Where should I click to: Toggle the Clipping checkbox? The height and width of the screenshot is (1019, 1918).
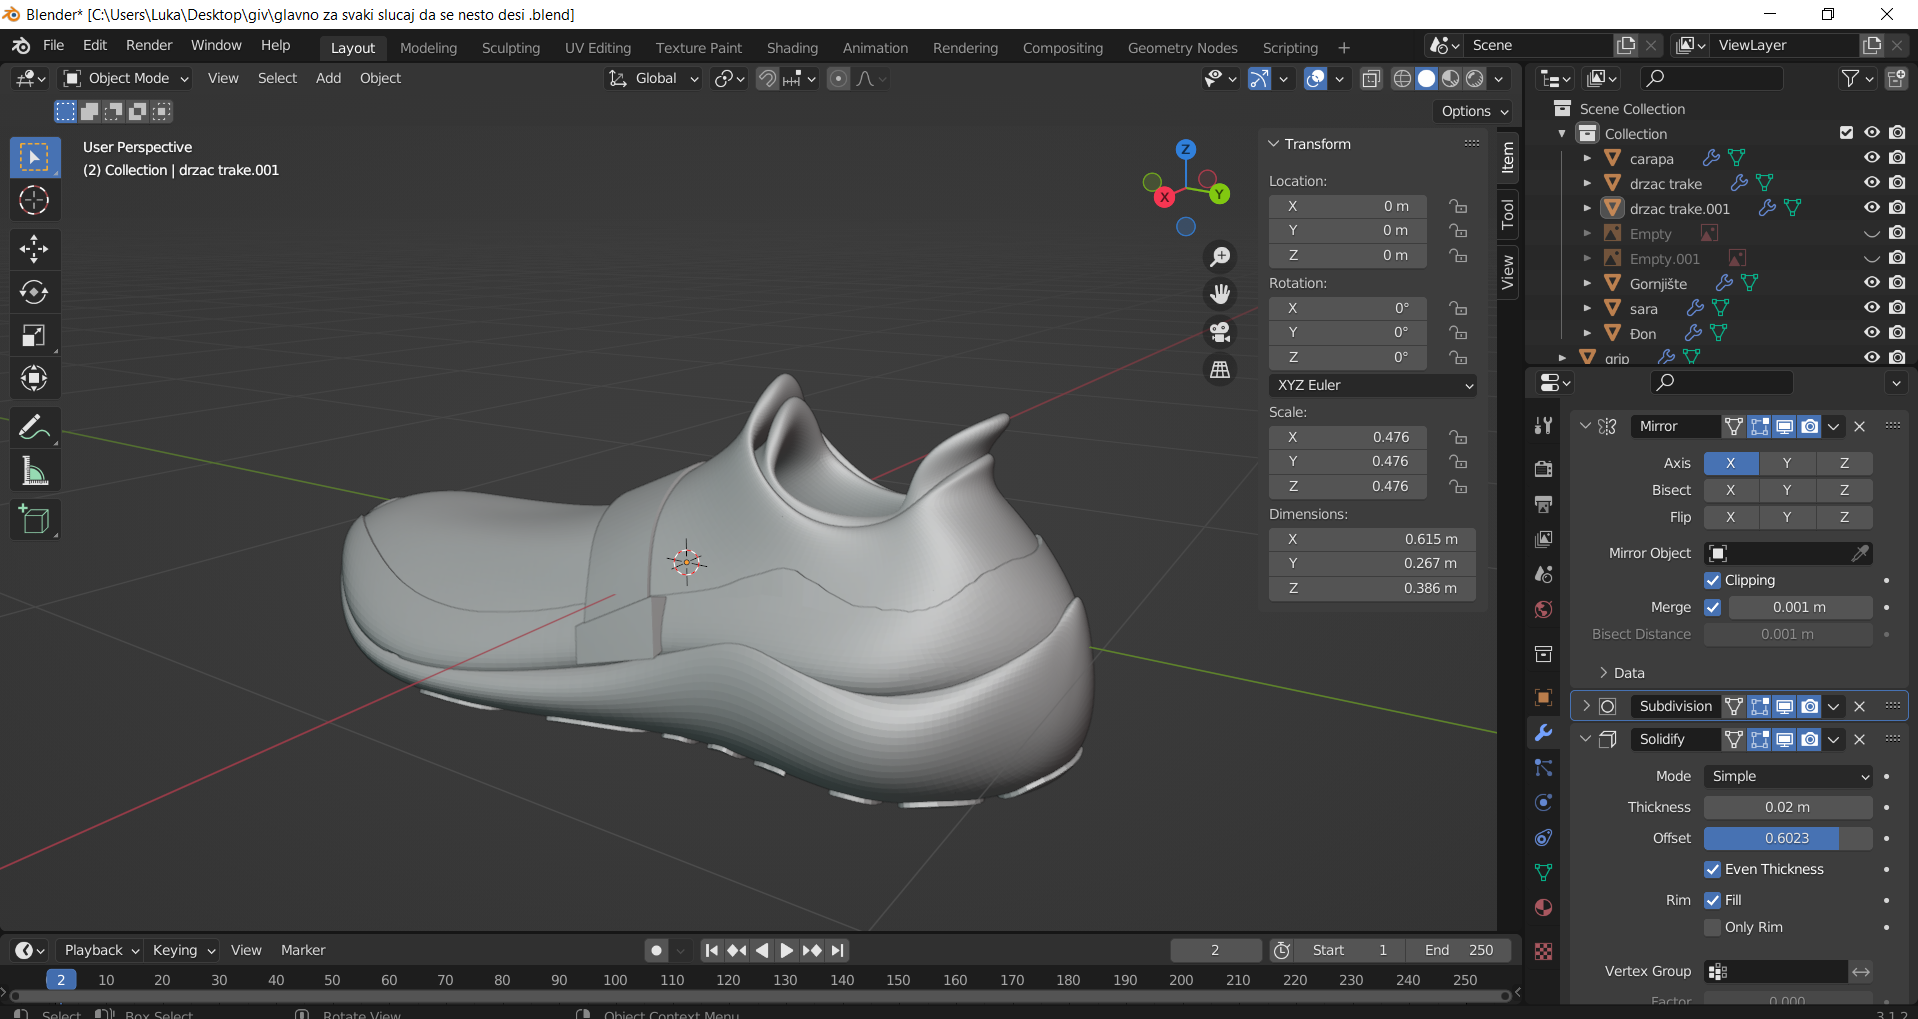(1713, 580)
